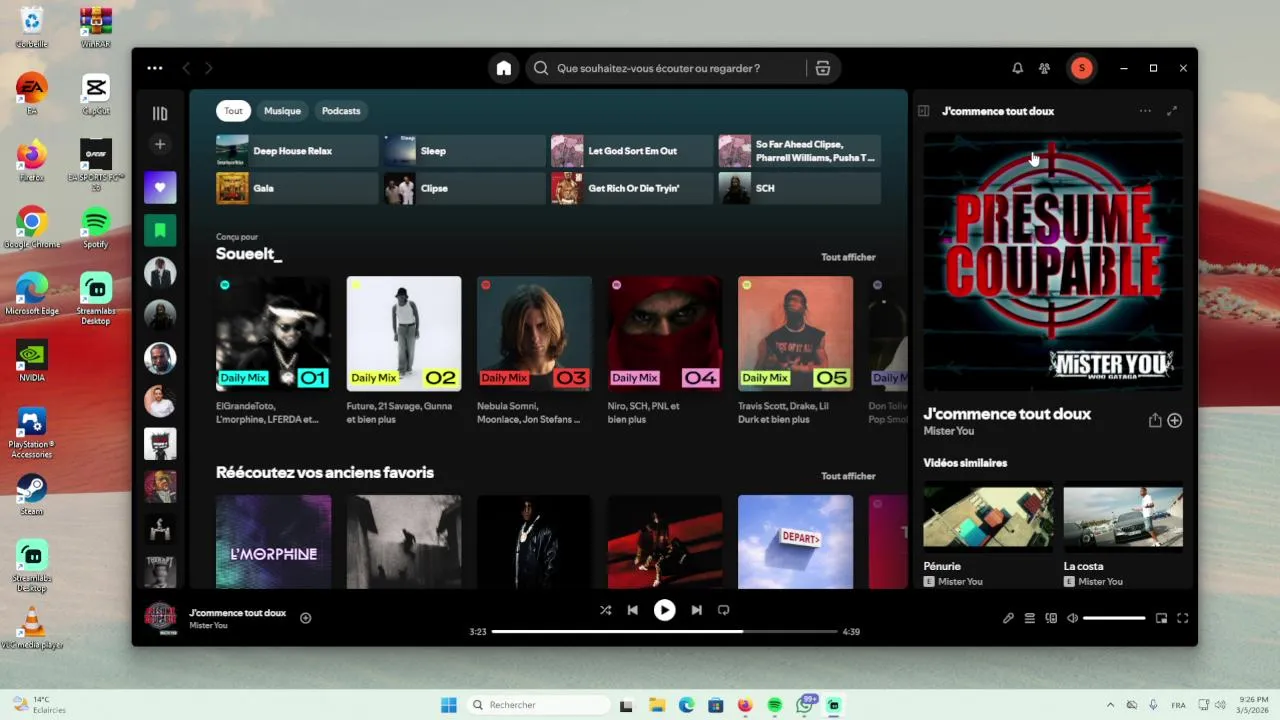Click the taskbar Rechercher search box
This screenshot has width=1280, height=720.
click(x=539, y=705)
